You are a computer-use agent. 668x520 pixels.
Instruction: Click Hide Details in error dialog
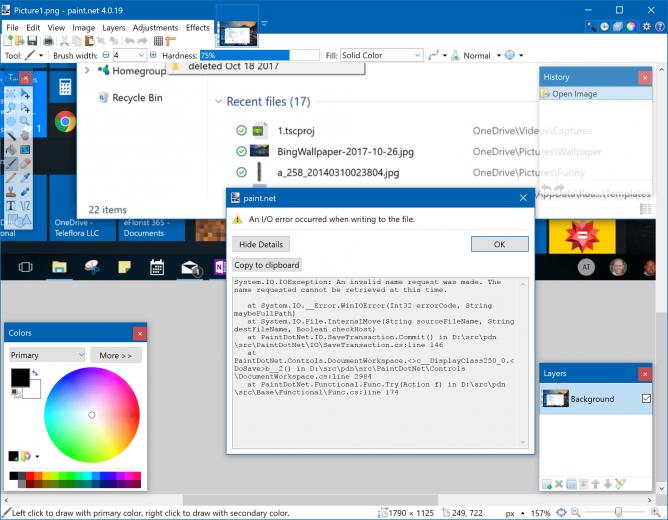(261, 244)
